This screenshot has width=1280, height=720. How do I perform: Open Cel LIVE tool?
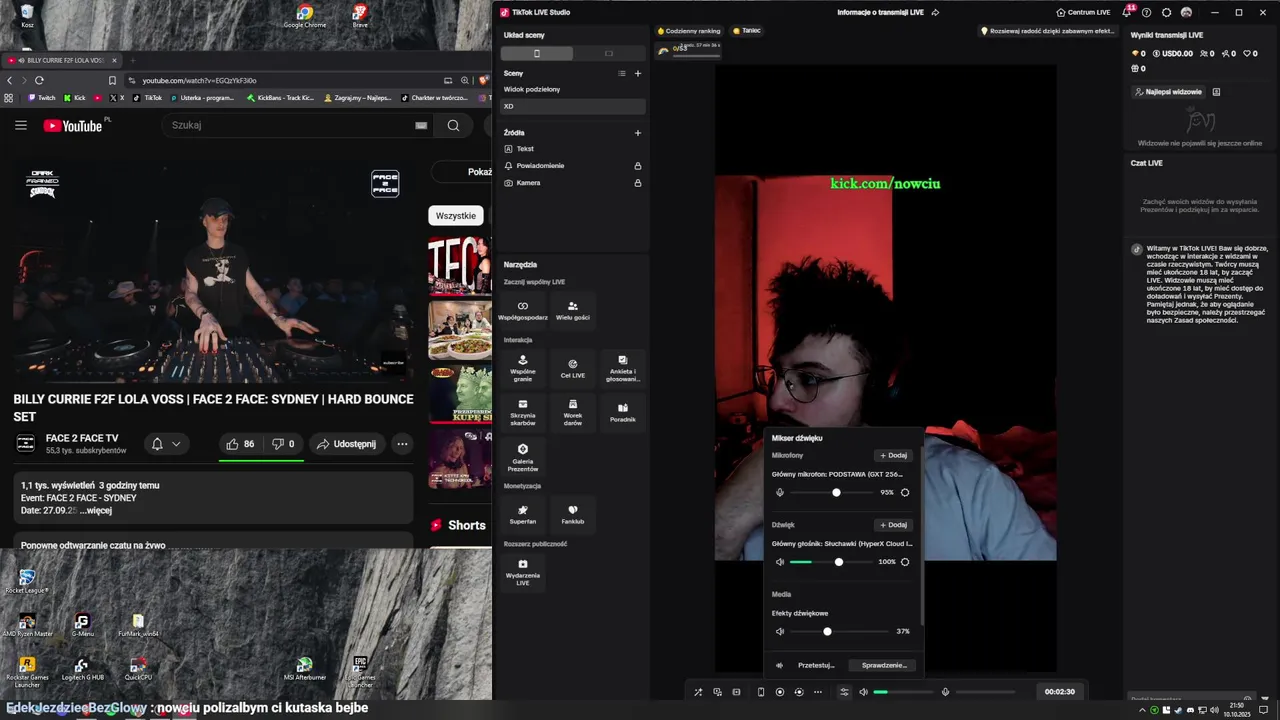pyautogui.click(x=573, y=369)
